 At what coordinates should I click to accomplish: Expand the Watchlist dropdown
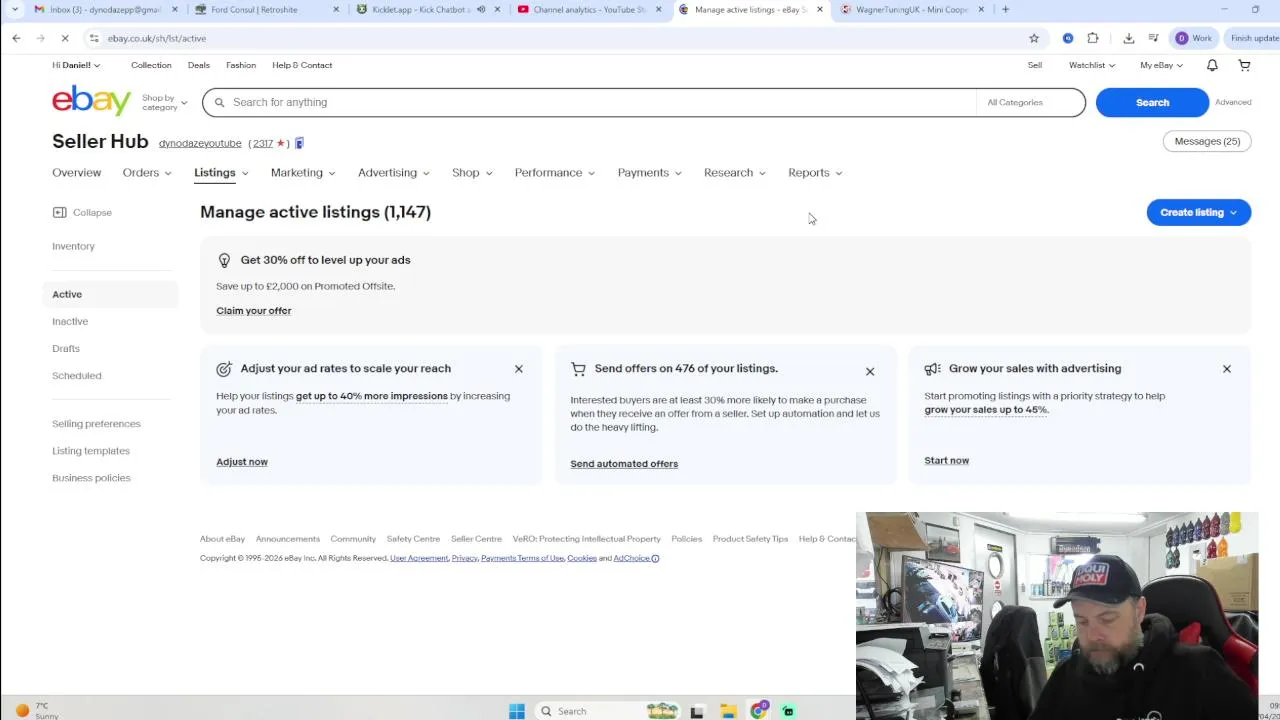click(1092, 65)
